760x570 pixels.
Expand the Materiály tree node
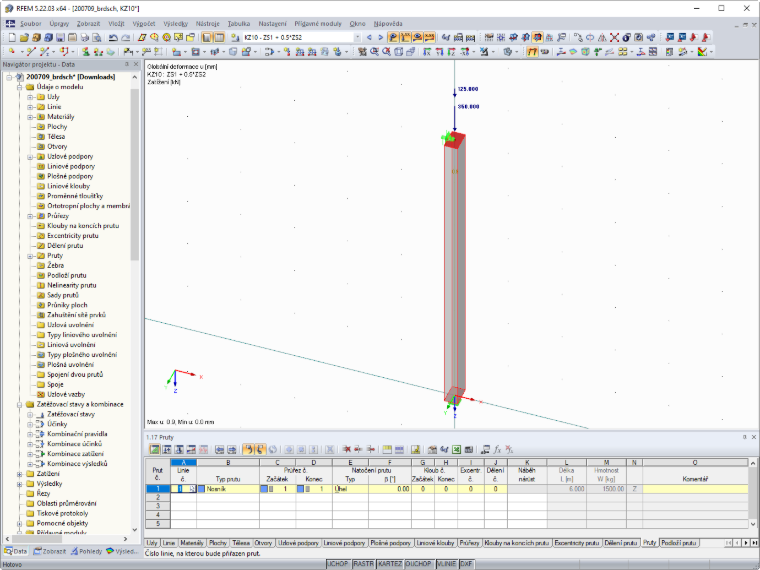[x=30, y=117]
